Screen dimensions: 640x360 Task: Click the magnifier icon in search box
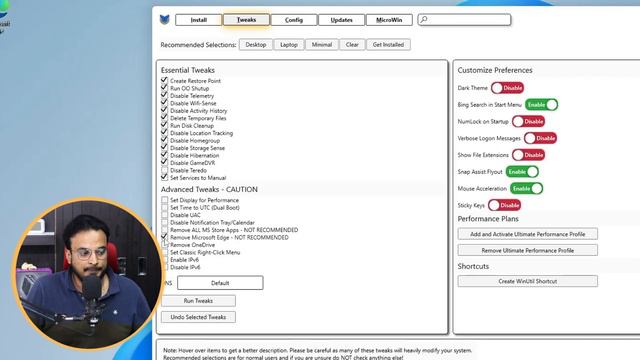(424, 19)
